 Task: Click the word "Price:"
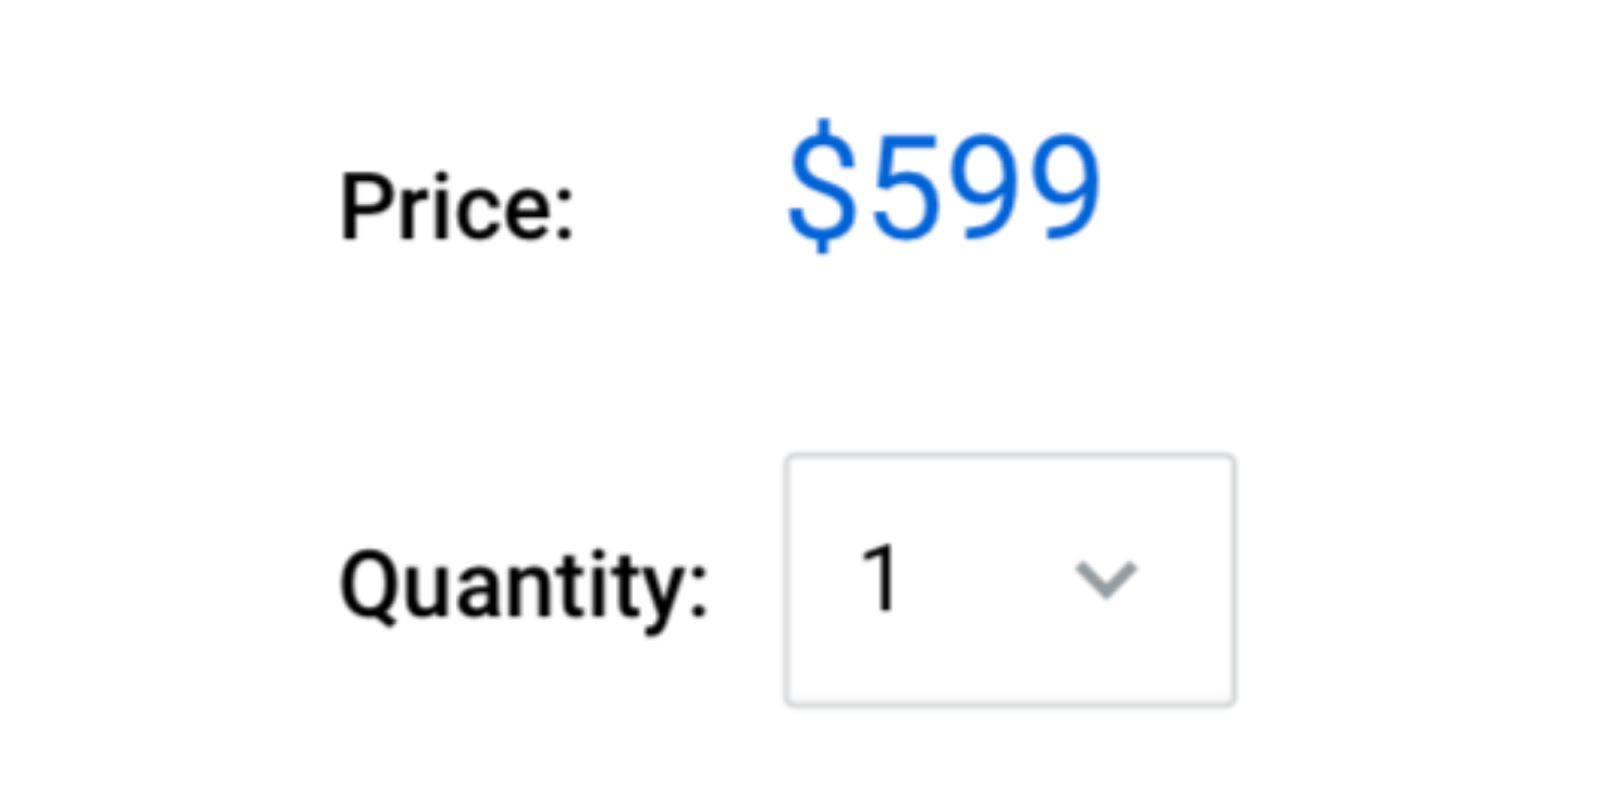tap(457, 207)
